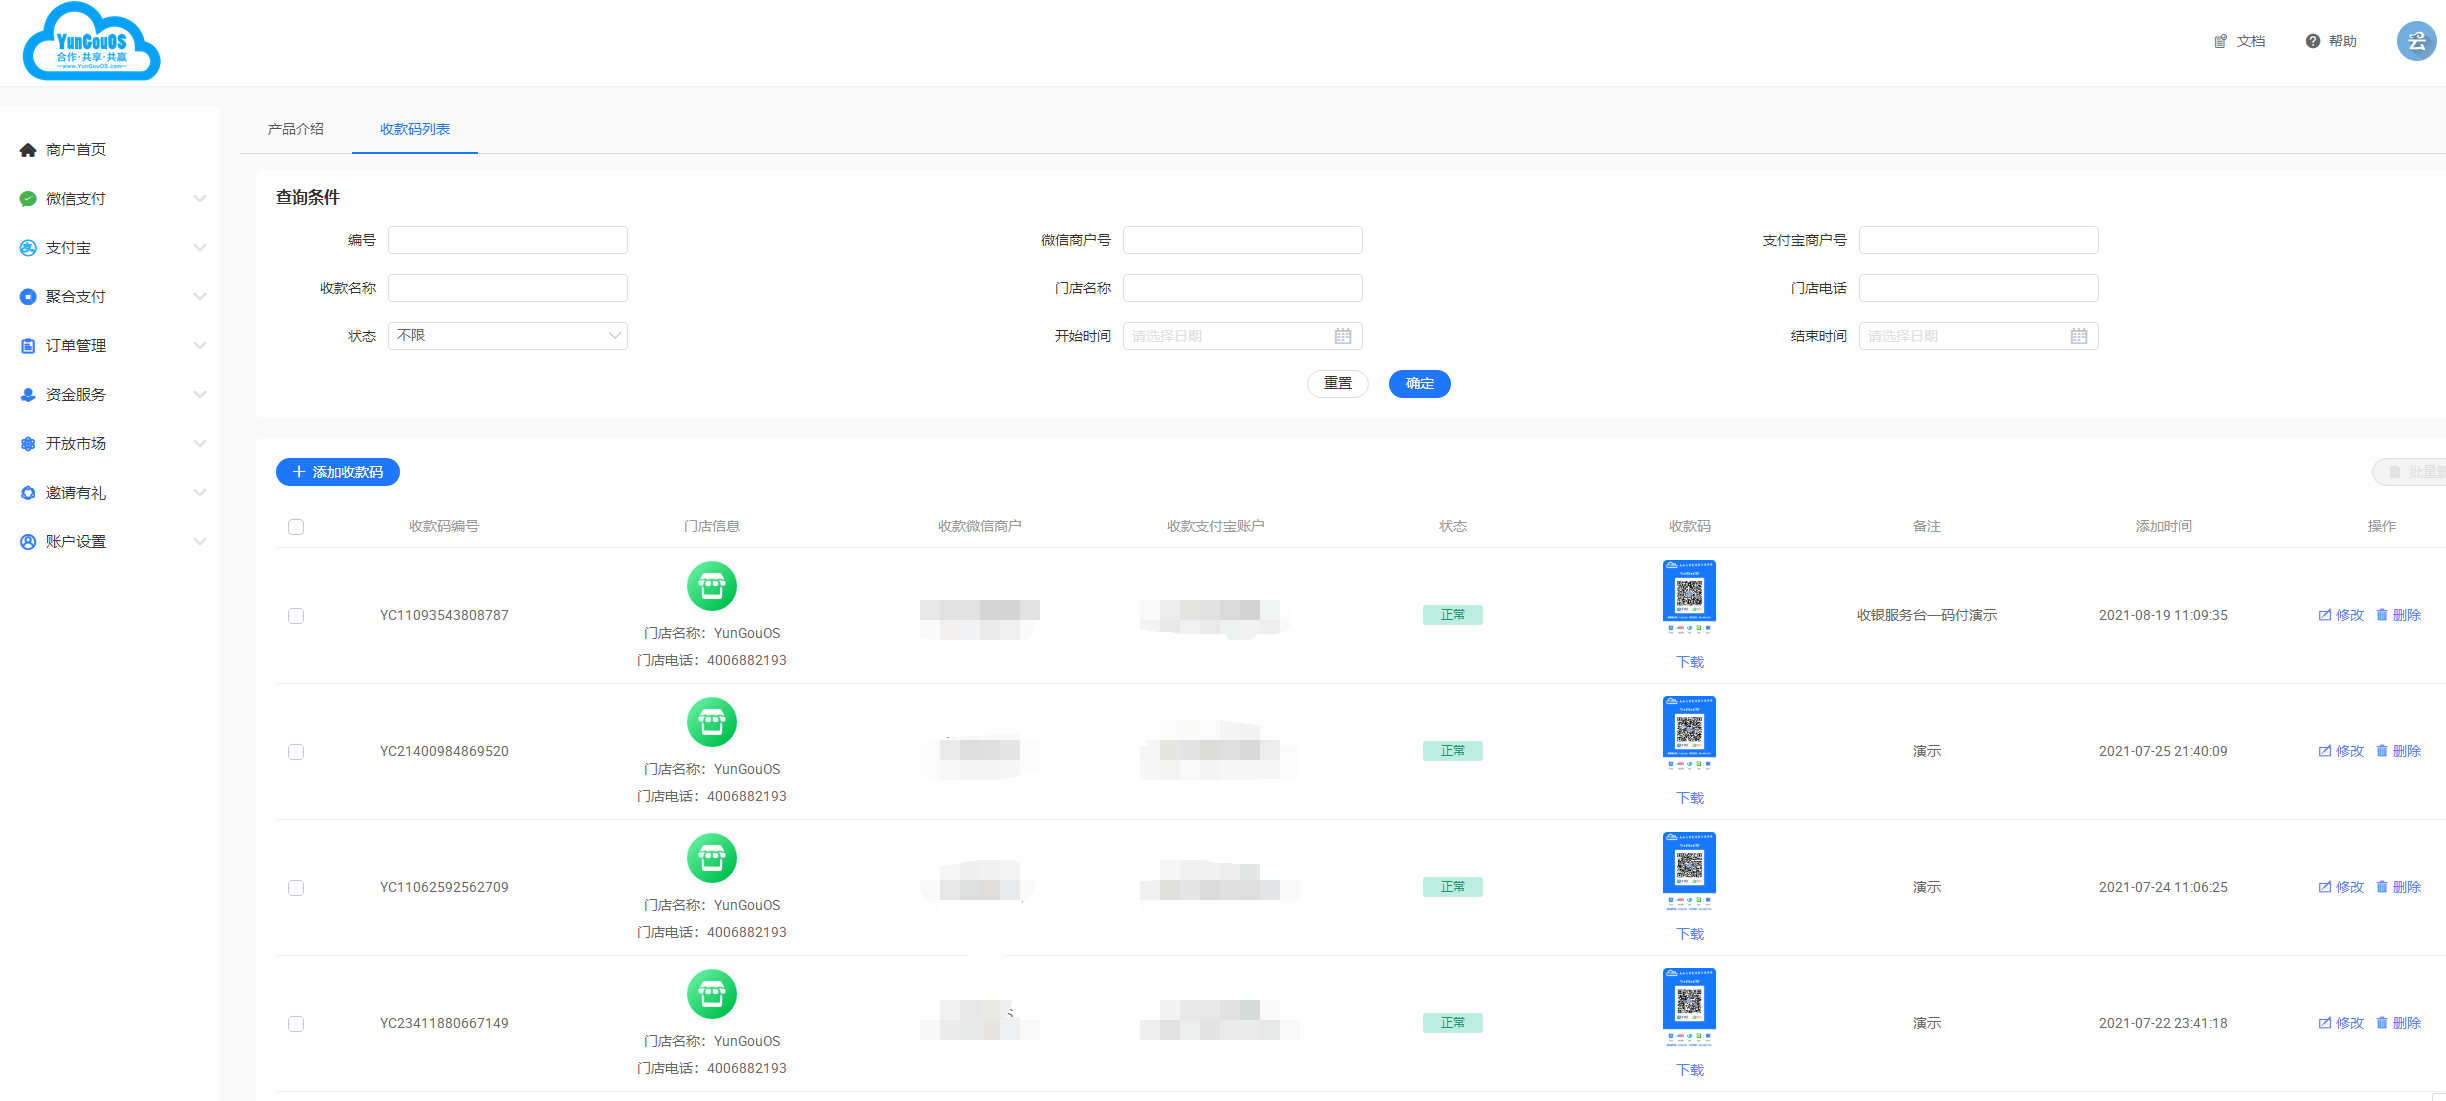
Task: Click the 聚合支付 sidebar icon
Action: [x=28, y=297]
